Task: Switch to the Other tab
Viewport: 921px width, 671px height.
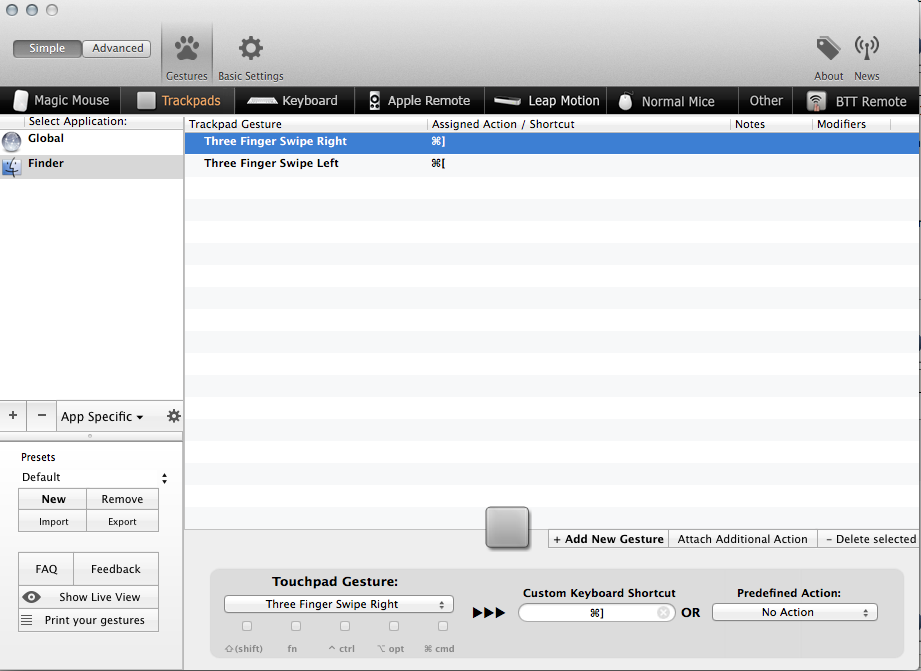Action: coord(766,100)
